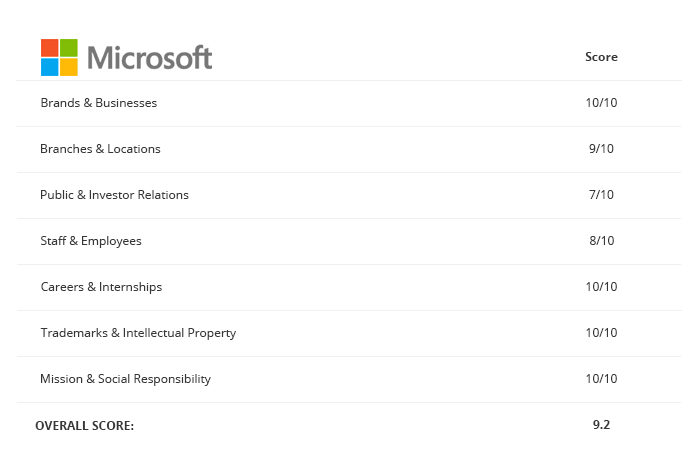The image size is (698, 466).
Task: Select the 9.2 overall score value
Action: pyautogui.click(x=601, y=425)
